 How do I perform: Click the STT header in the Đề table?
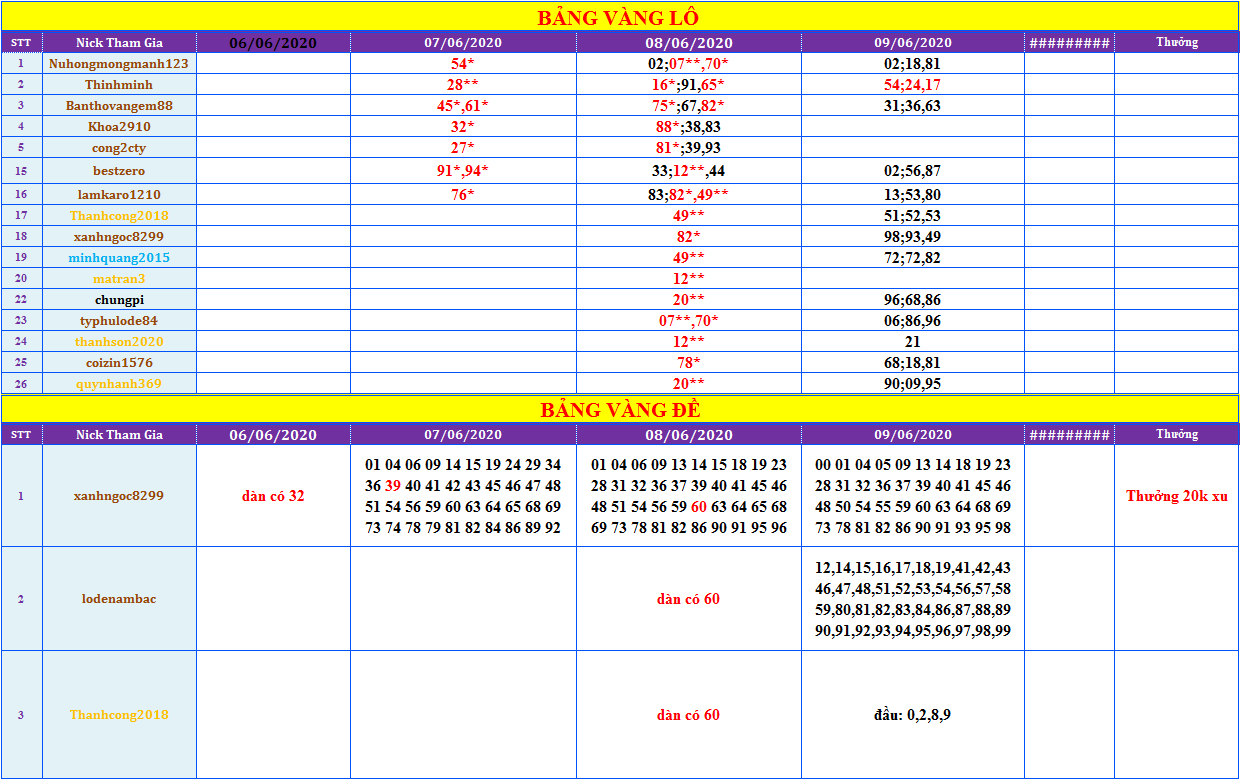click(x=21, y=434)
